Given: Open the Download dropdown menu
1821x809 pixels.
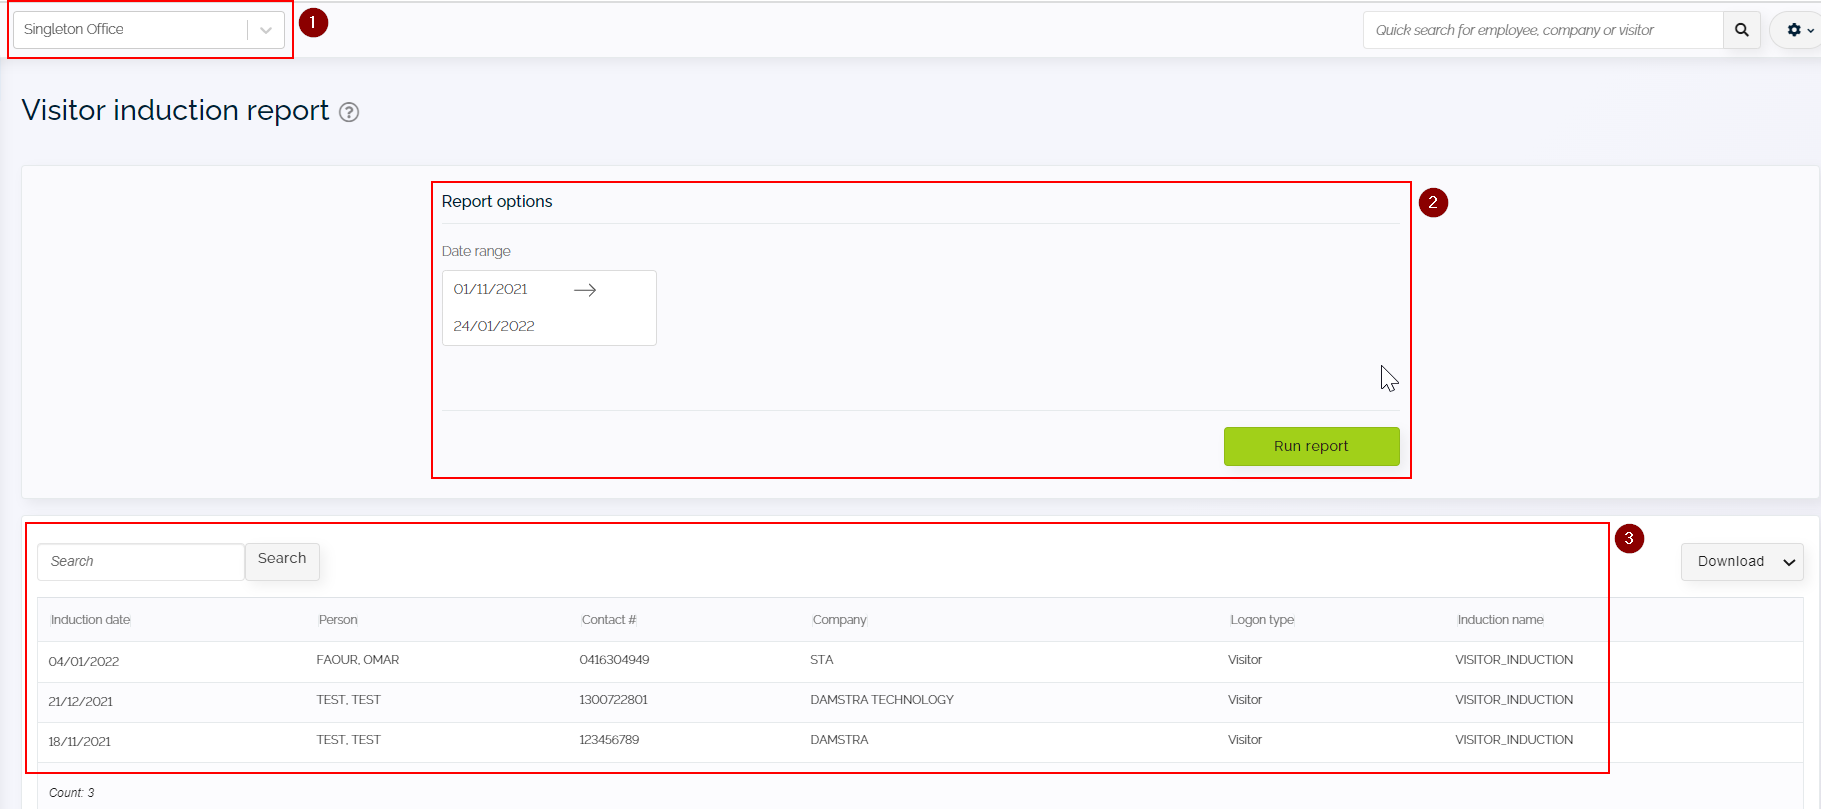Looking at the screenshot, I should pyautogui.click(x=1742, y=562).
